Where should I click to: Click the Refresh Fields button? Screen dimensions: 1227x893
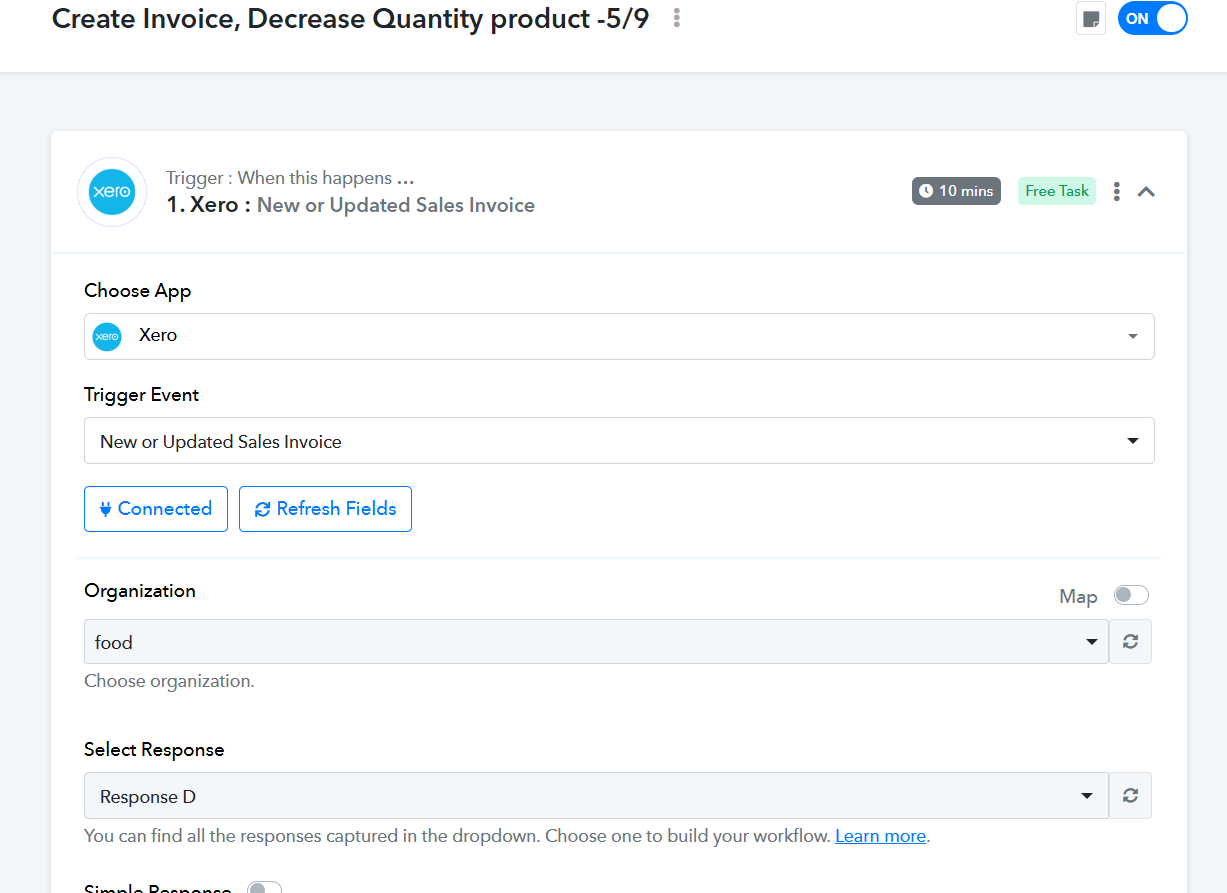pos(325,509)
